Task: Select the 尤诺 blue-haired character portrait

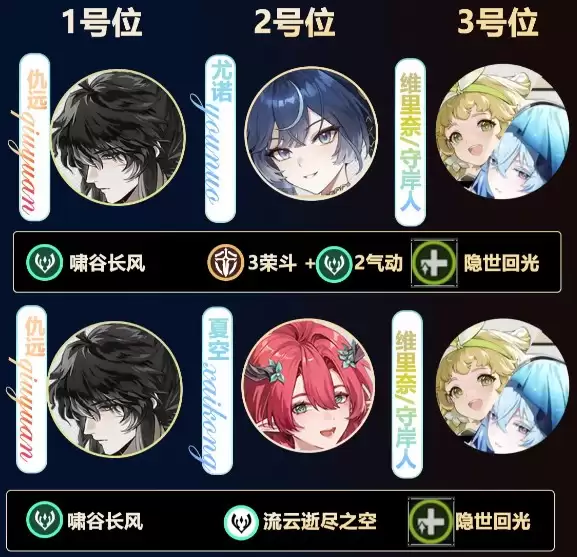Action: (311, 134)
